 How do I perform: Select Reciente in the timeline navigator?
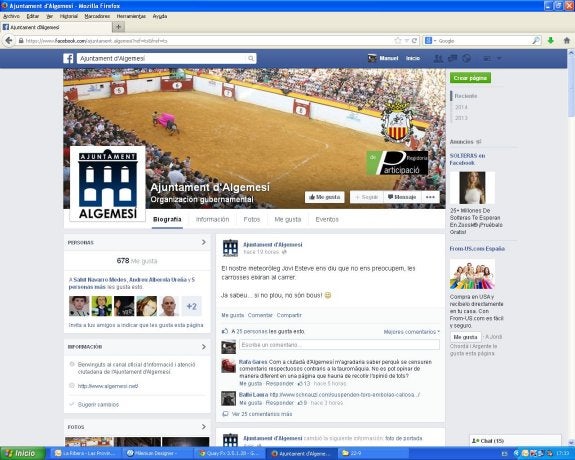[x=466, y=96]
